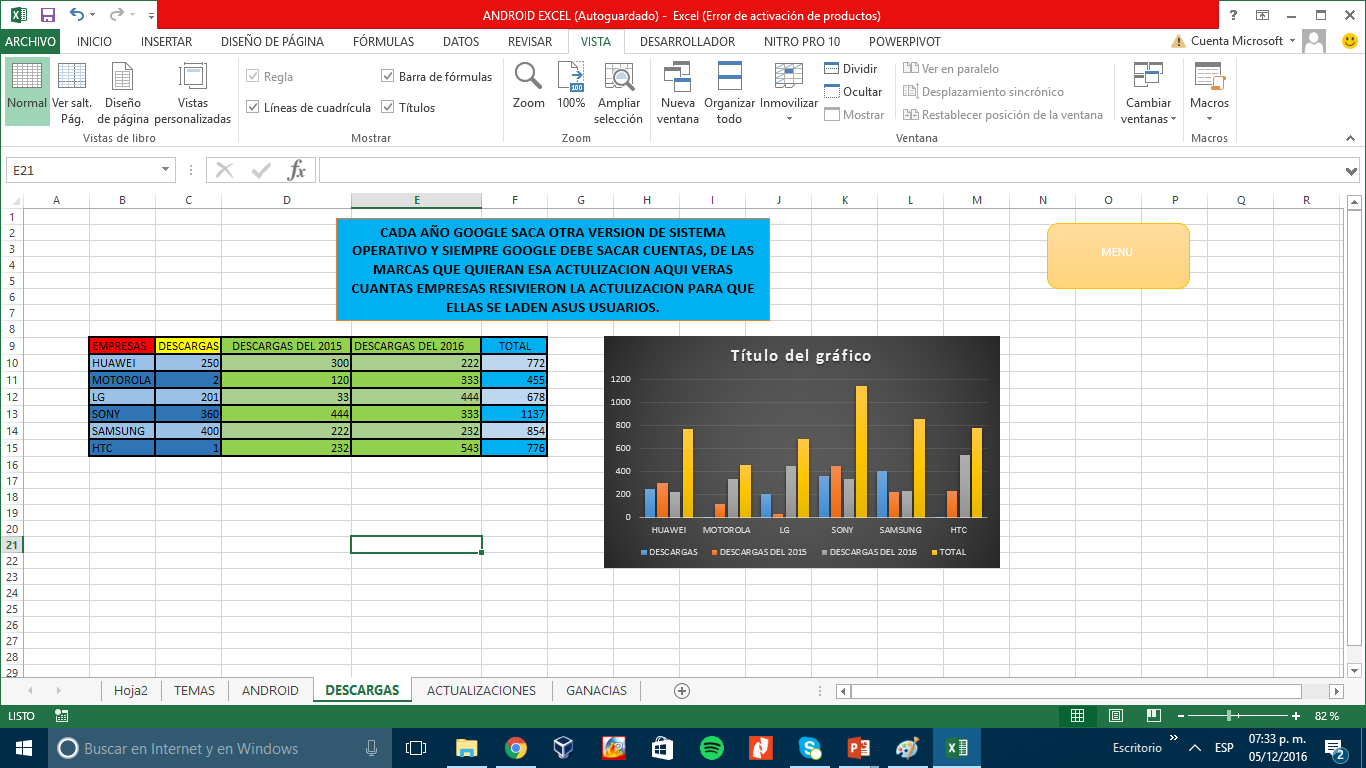Screen dimensions: 1366x768
Task: Click the add new sheet plus icon
Action: [682, 691]
